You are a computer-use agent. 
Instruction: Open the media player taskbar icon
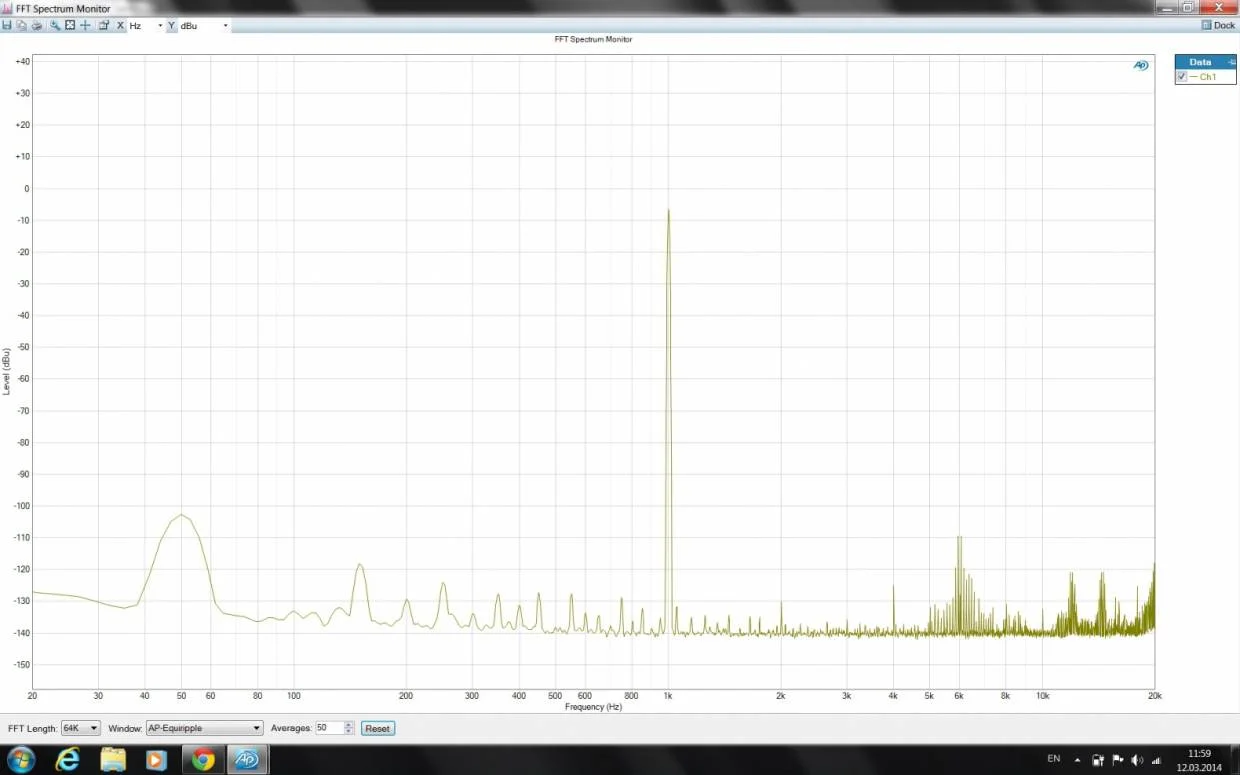click(x=156, y=760)
